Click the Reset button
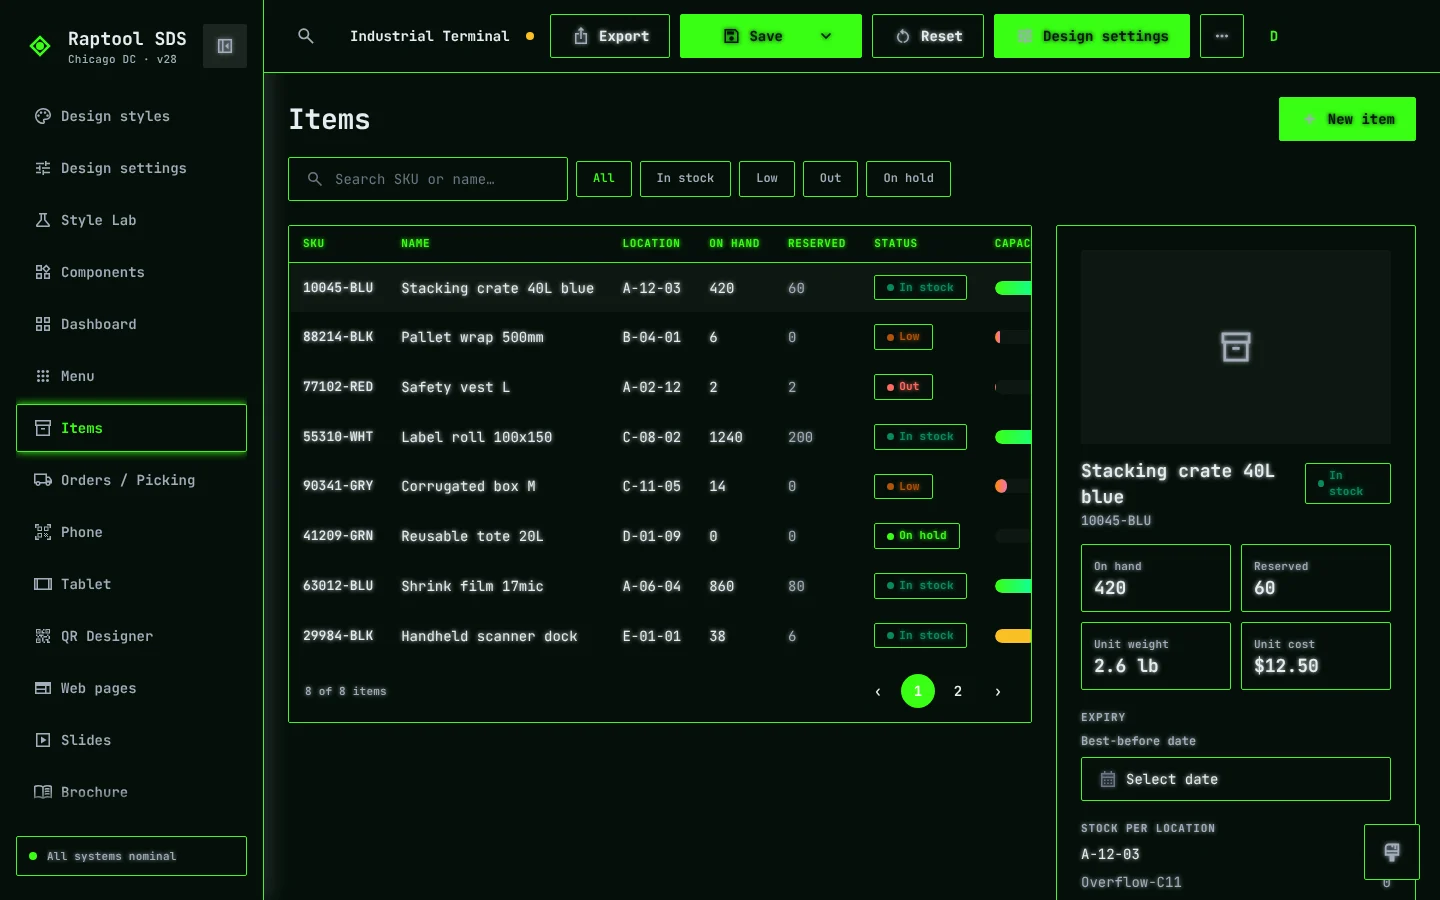The height and width of the screenshot is (900, 1440). [928, 36]
